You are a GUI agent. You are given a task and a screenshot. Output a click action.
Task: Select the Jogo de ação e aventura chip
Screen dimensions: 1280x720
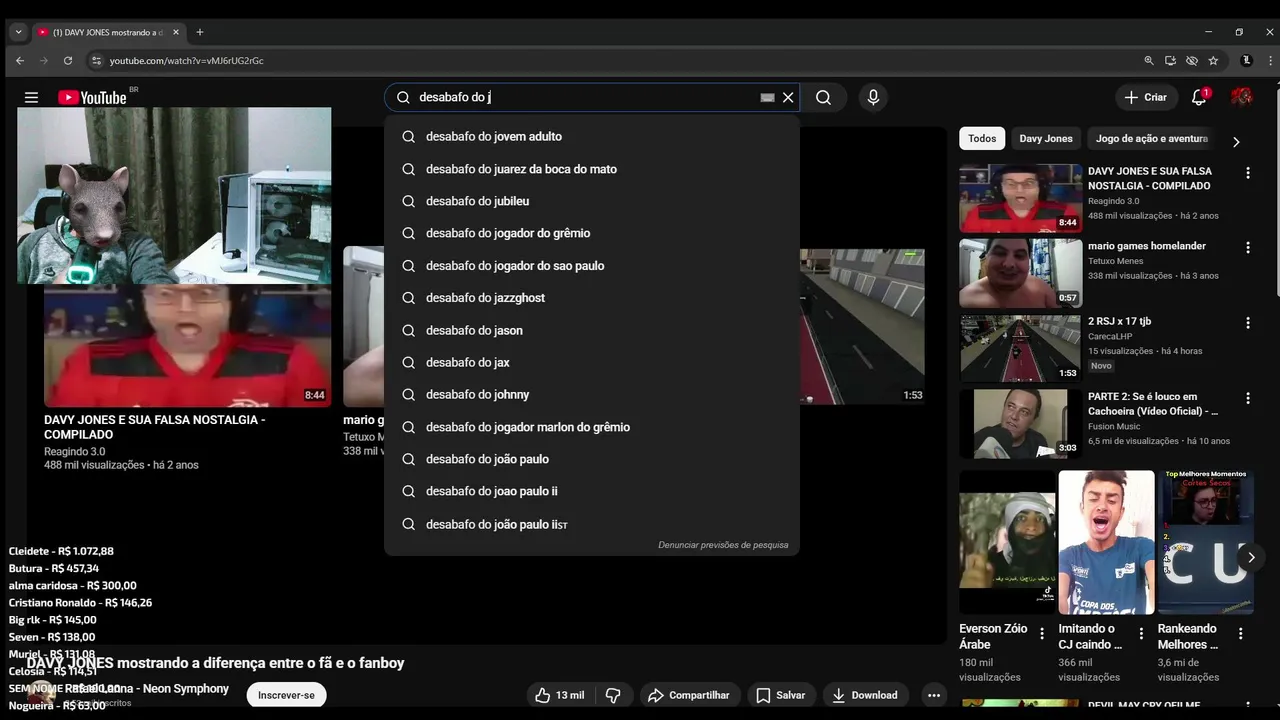(1151, 138)
